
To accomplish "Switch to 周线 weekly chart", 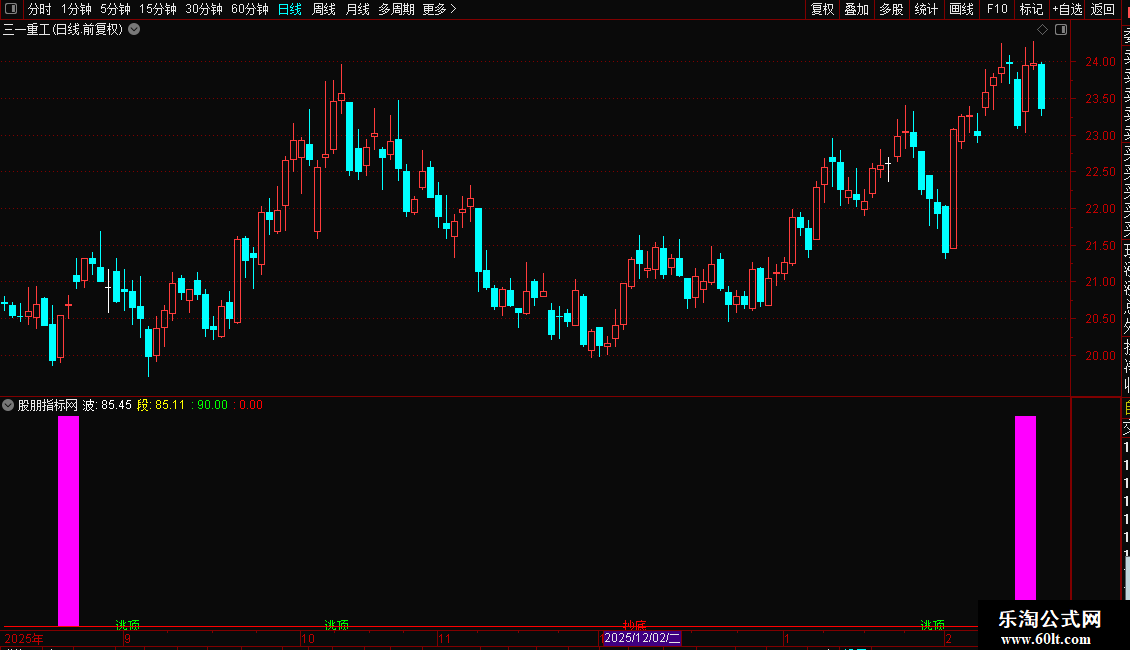I will pyautogui.click(x=324, y=9).
